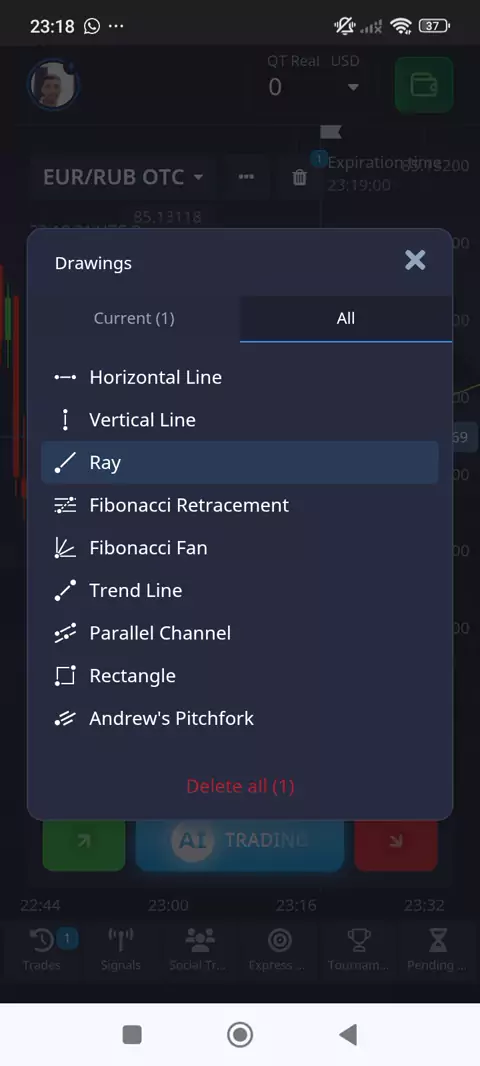Open the green wallet deposit button

point(424,85)
